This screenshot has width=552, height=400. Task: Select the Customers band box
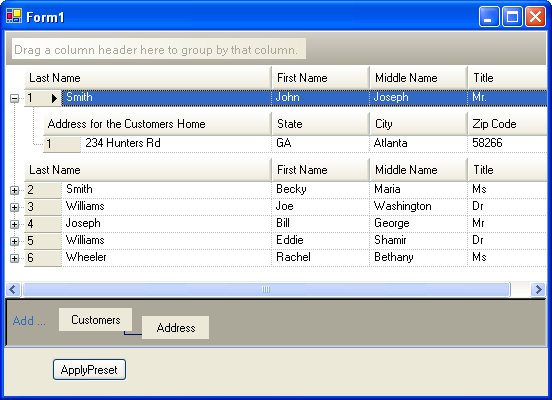pyautogui.click(x=95, y=320)
